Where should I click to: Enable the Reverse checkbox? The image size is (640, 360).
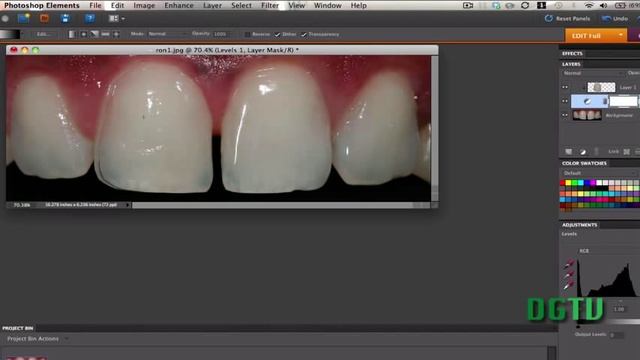coord(247,34)
